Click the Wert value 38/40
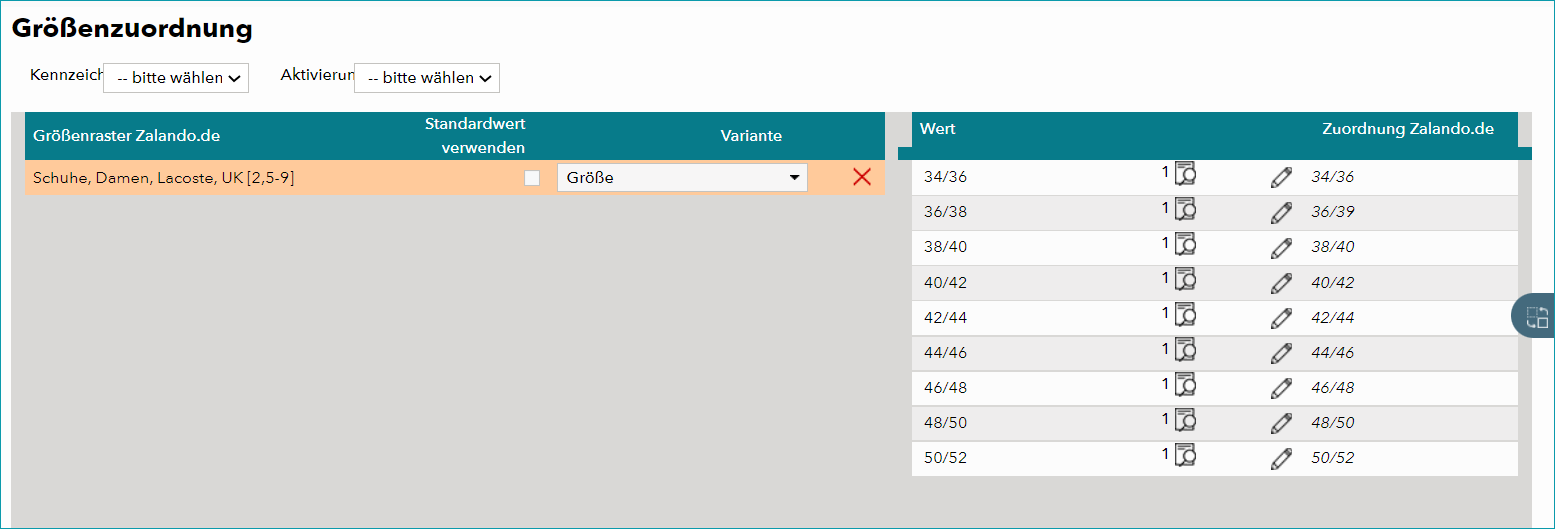The width and height of the screenshot is (1555, 529). [945, 247]
